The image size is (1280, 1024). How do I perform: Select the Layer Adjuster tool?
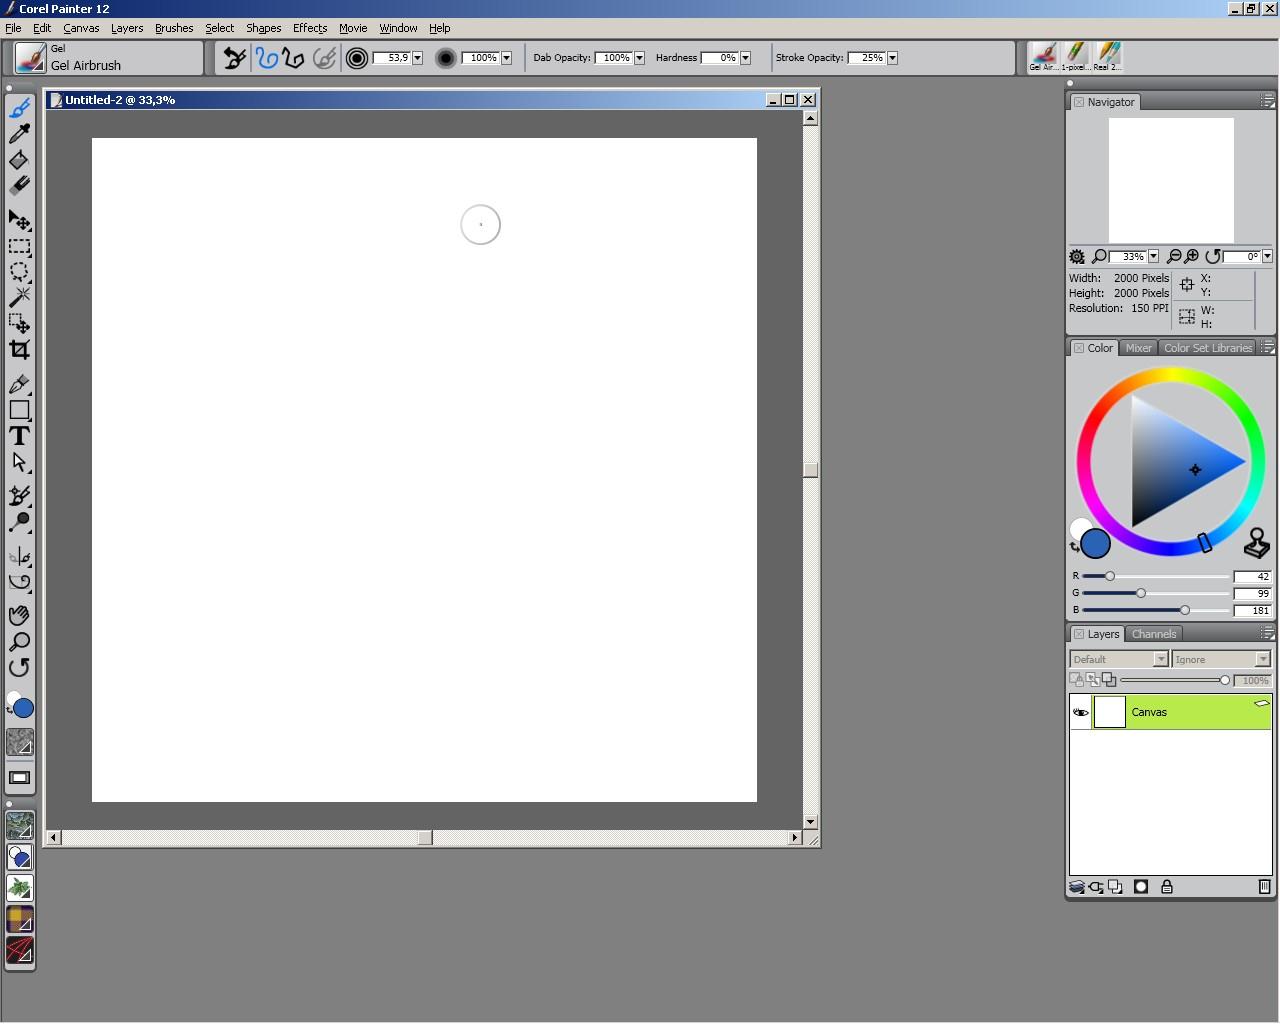[19, 220]
